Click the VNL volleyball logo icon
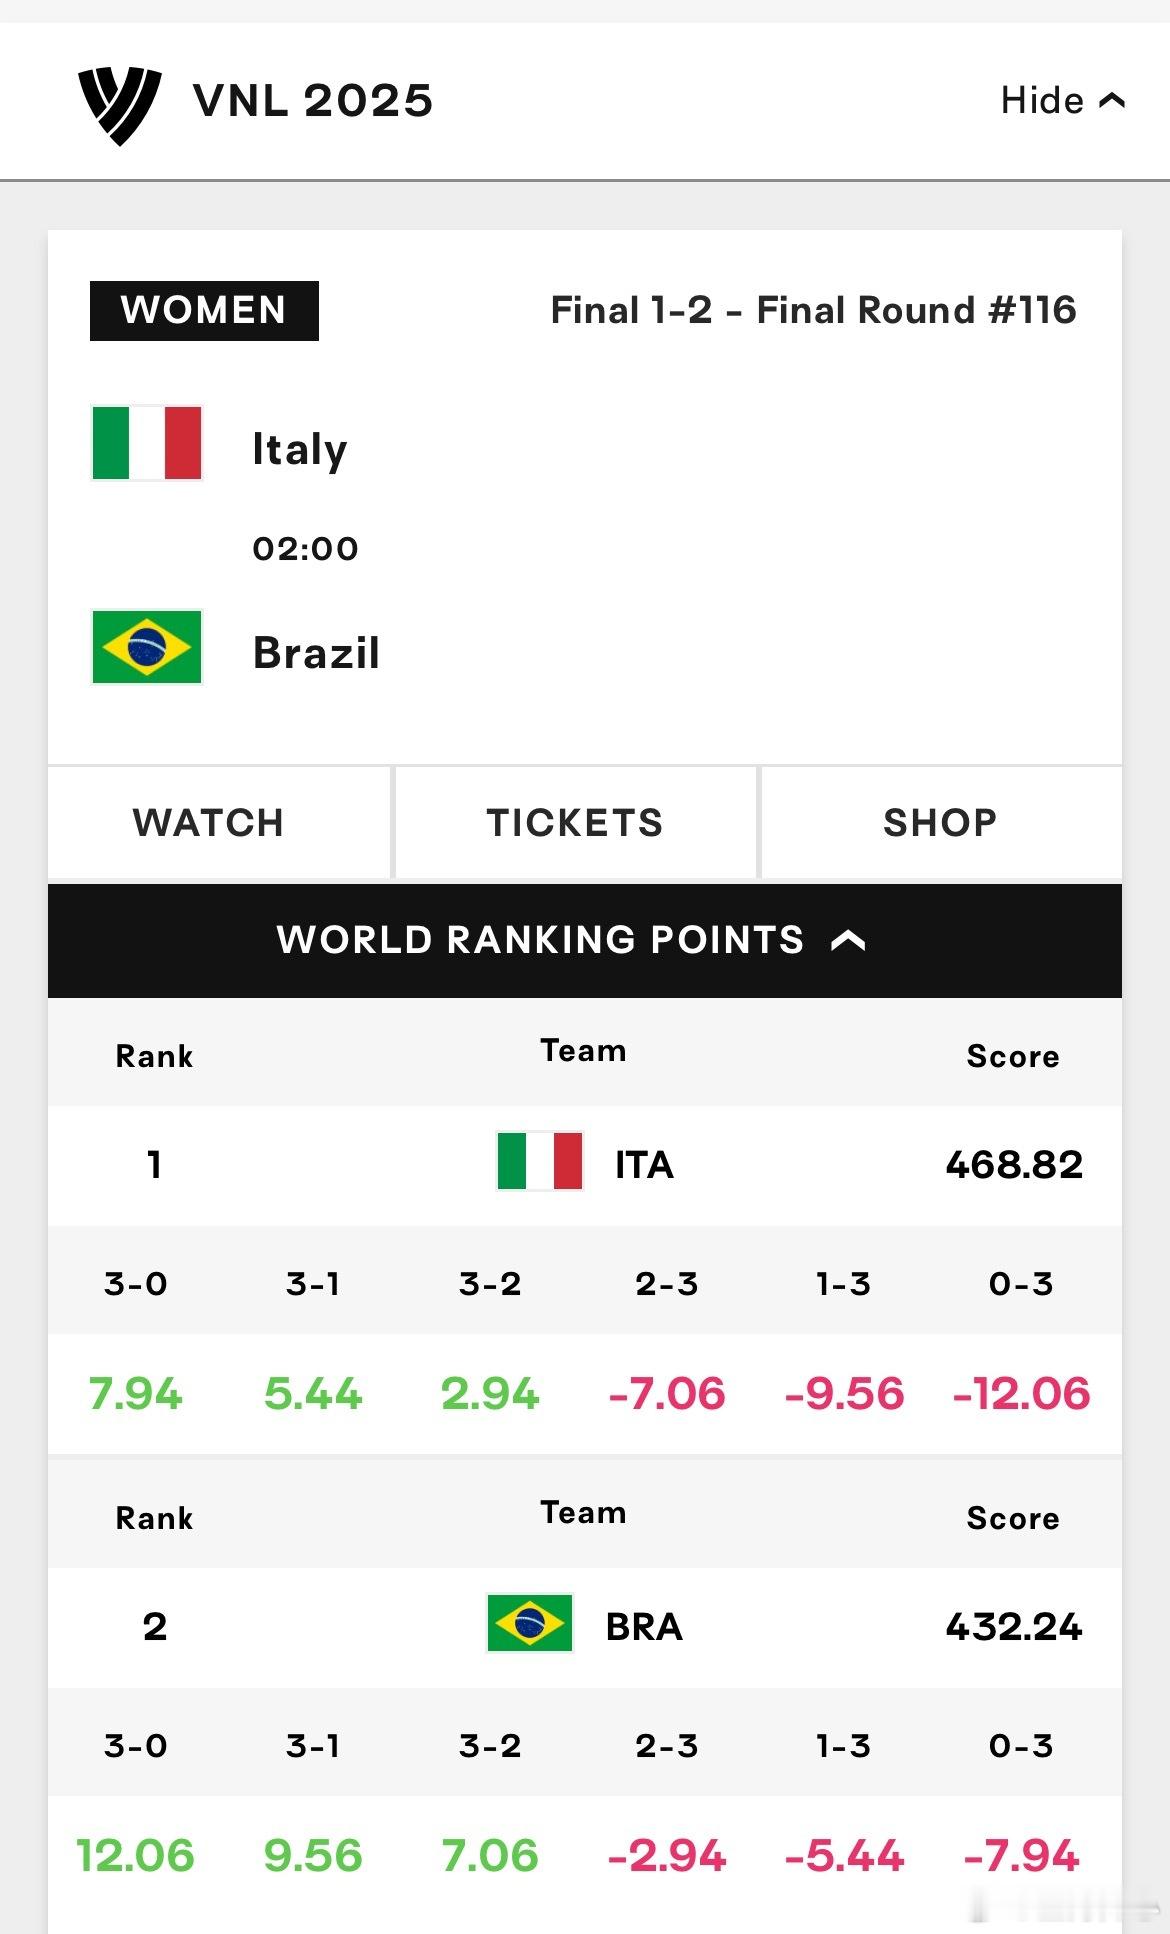The image size is (1170, 1934). [x=120, y=105]
